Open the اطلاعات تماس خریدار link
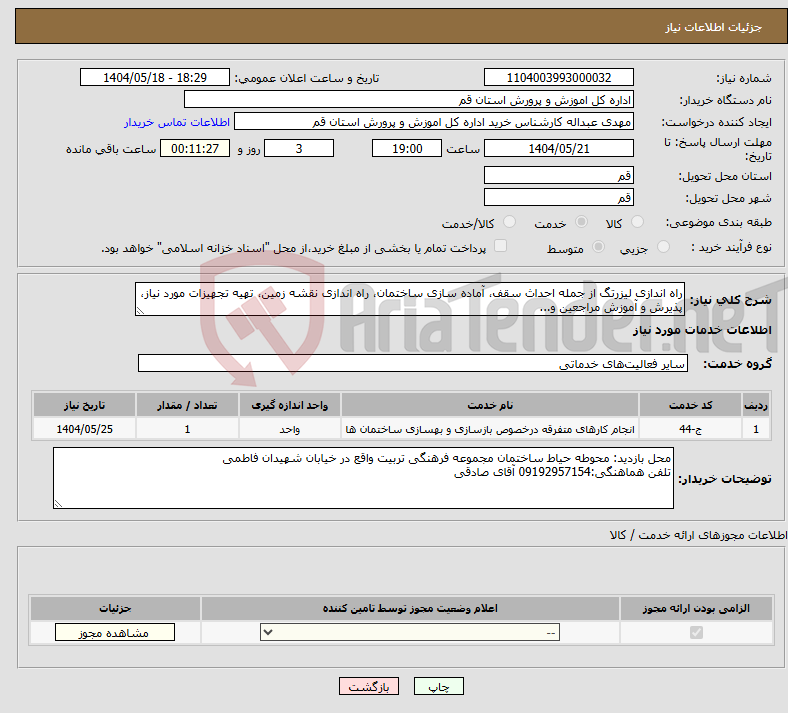Image resolution: width=788 pixels, height=713 pixels. (x=177, y=122)
